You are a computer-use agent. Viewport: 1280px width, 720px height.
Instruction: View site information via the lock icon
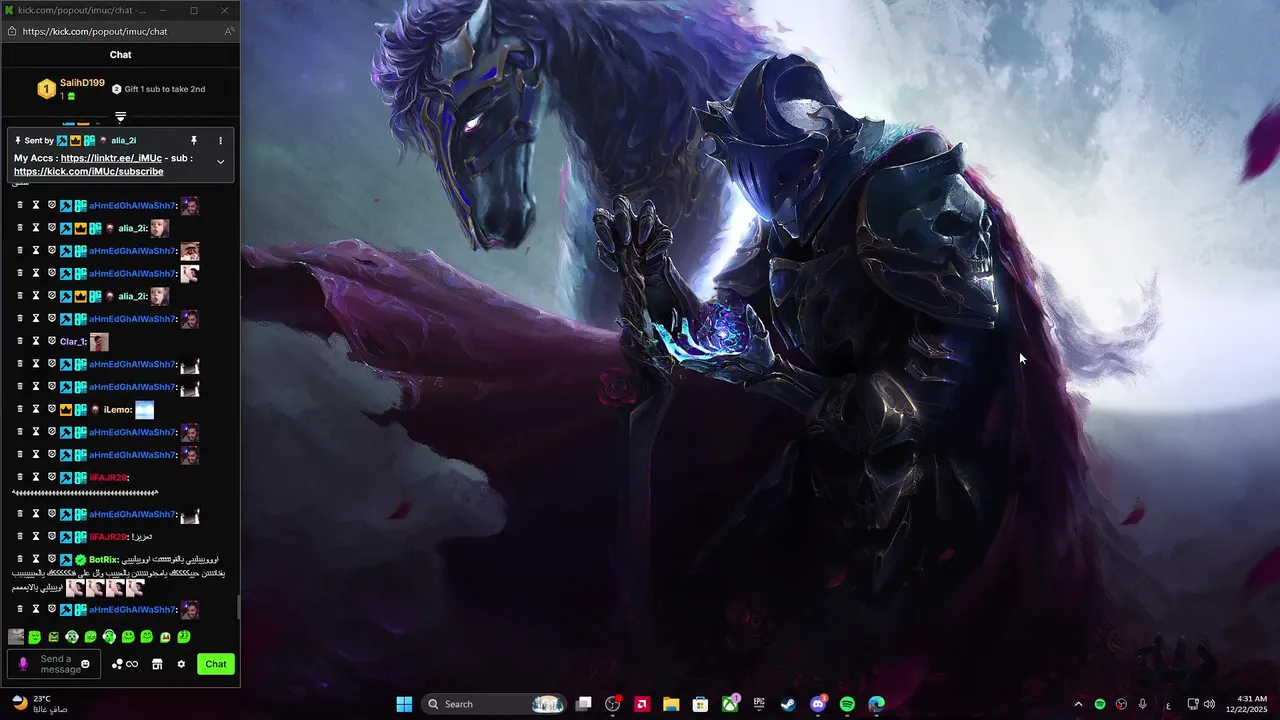click(x=11, y=31)
